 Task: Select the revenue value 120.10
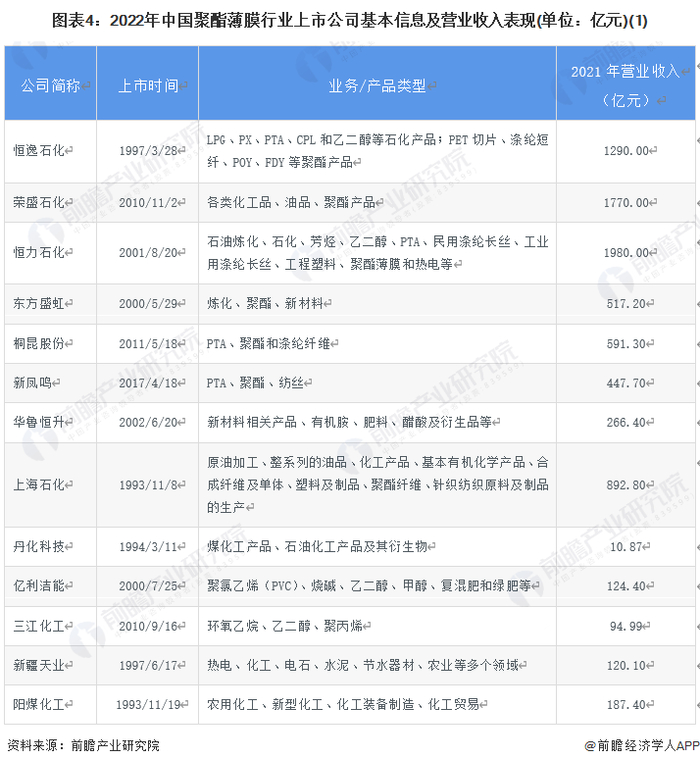626,665
